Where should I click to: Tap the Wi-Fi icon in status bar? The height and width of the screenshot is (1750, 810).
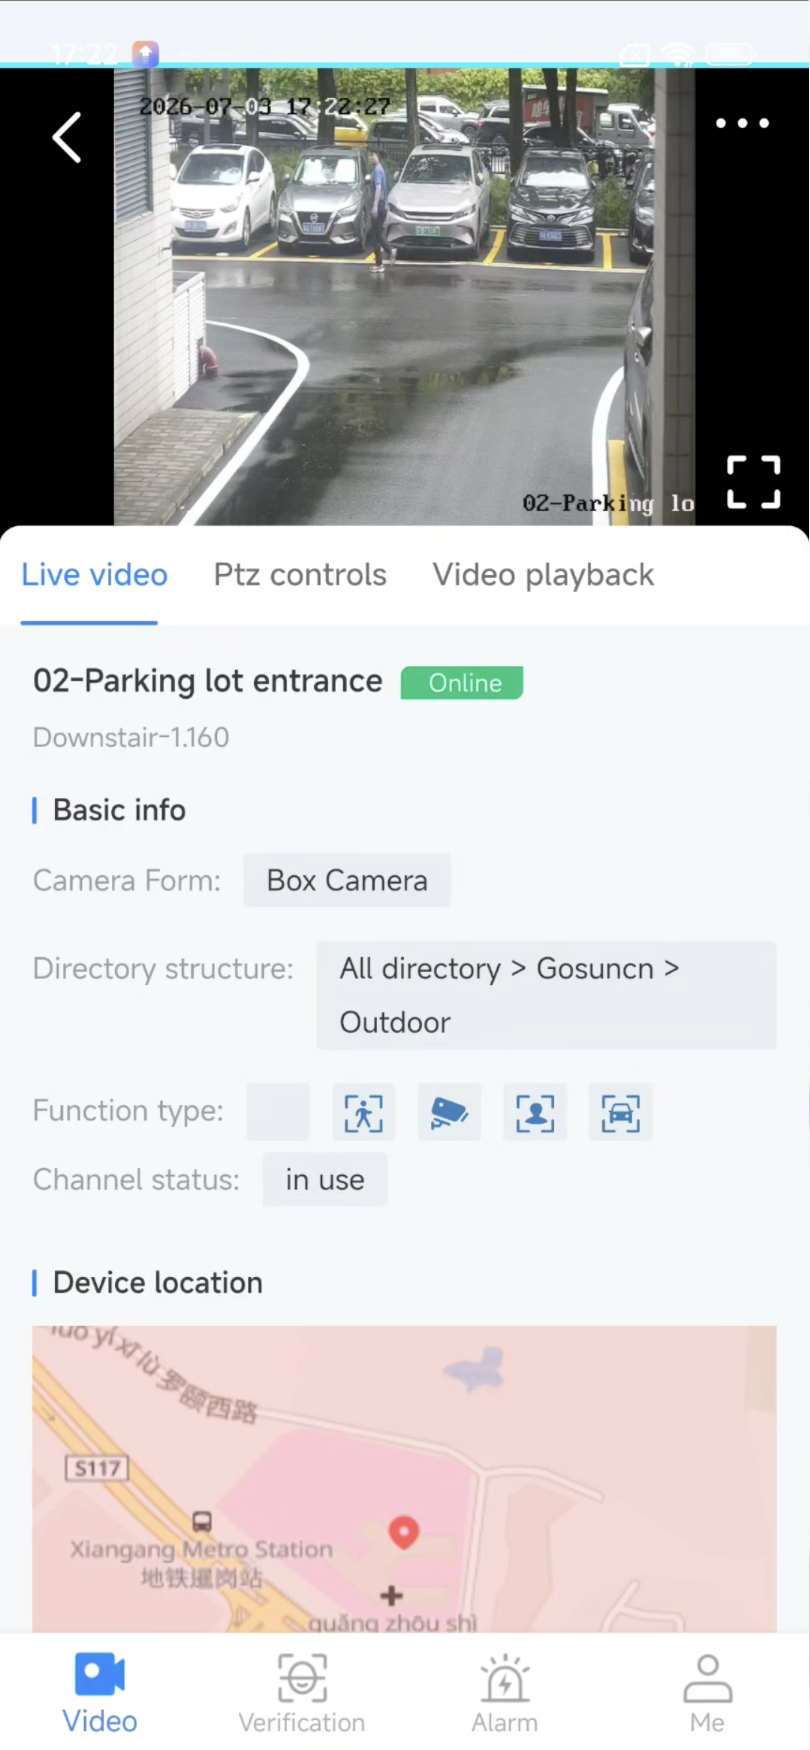679,53
